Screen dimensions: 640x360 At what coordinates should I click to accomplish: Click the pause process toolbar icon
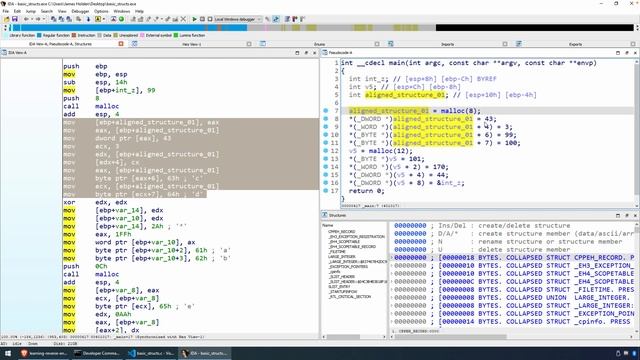pyautogui.click(x=202, y=19)
